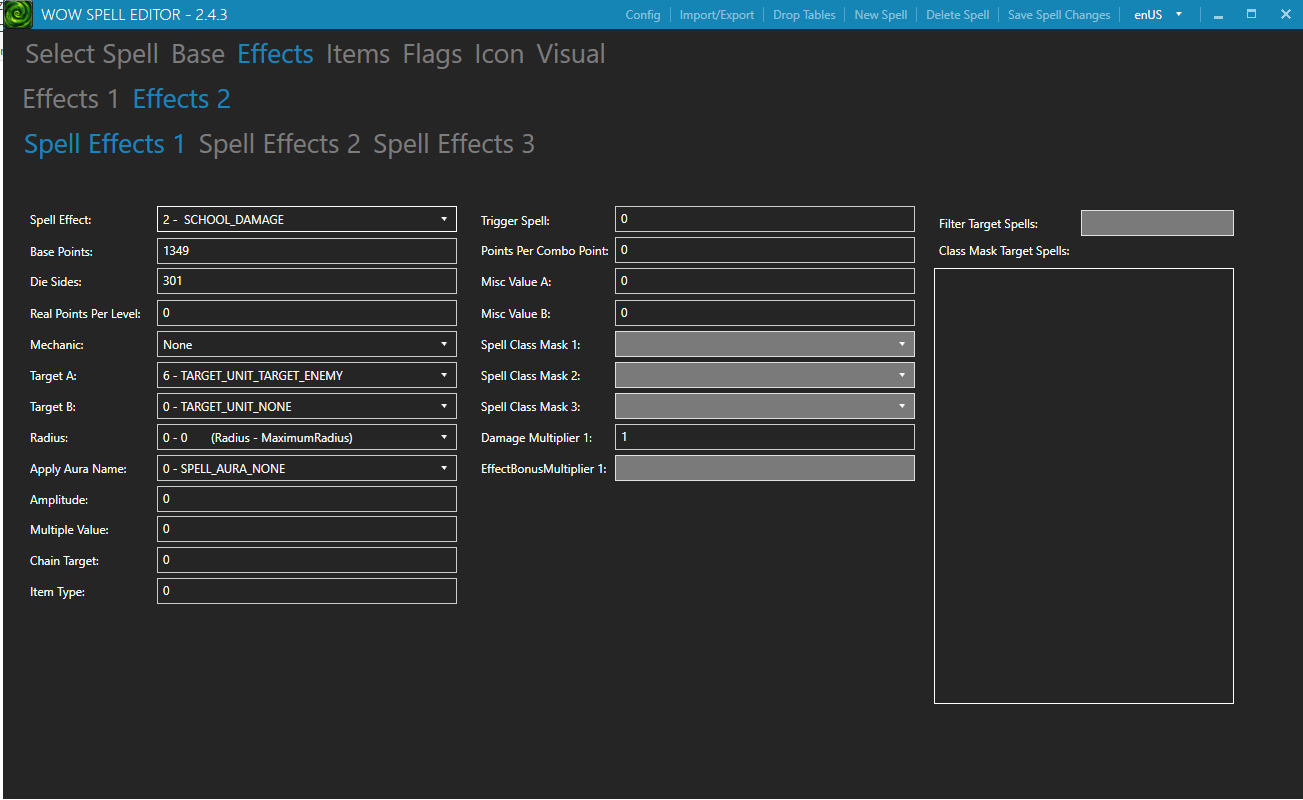Click the WoW Spell Editor logo icon
The width and height of the screenshot is (1303, 800).
[x=16, y=14]
